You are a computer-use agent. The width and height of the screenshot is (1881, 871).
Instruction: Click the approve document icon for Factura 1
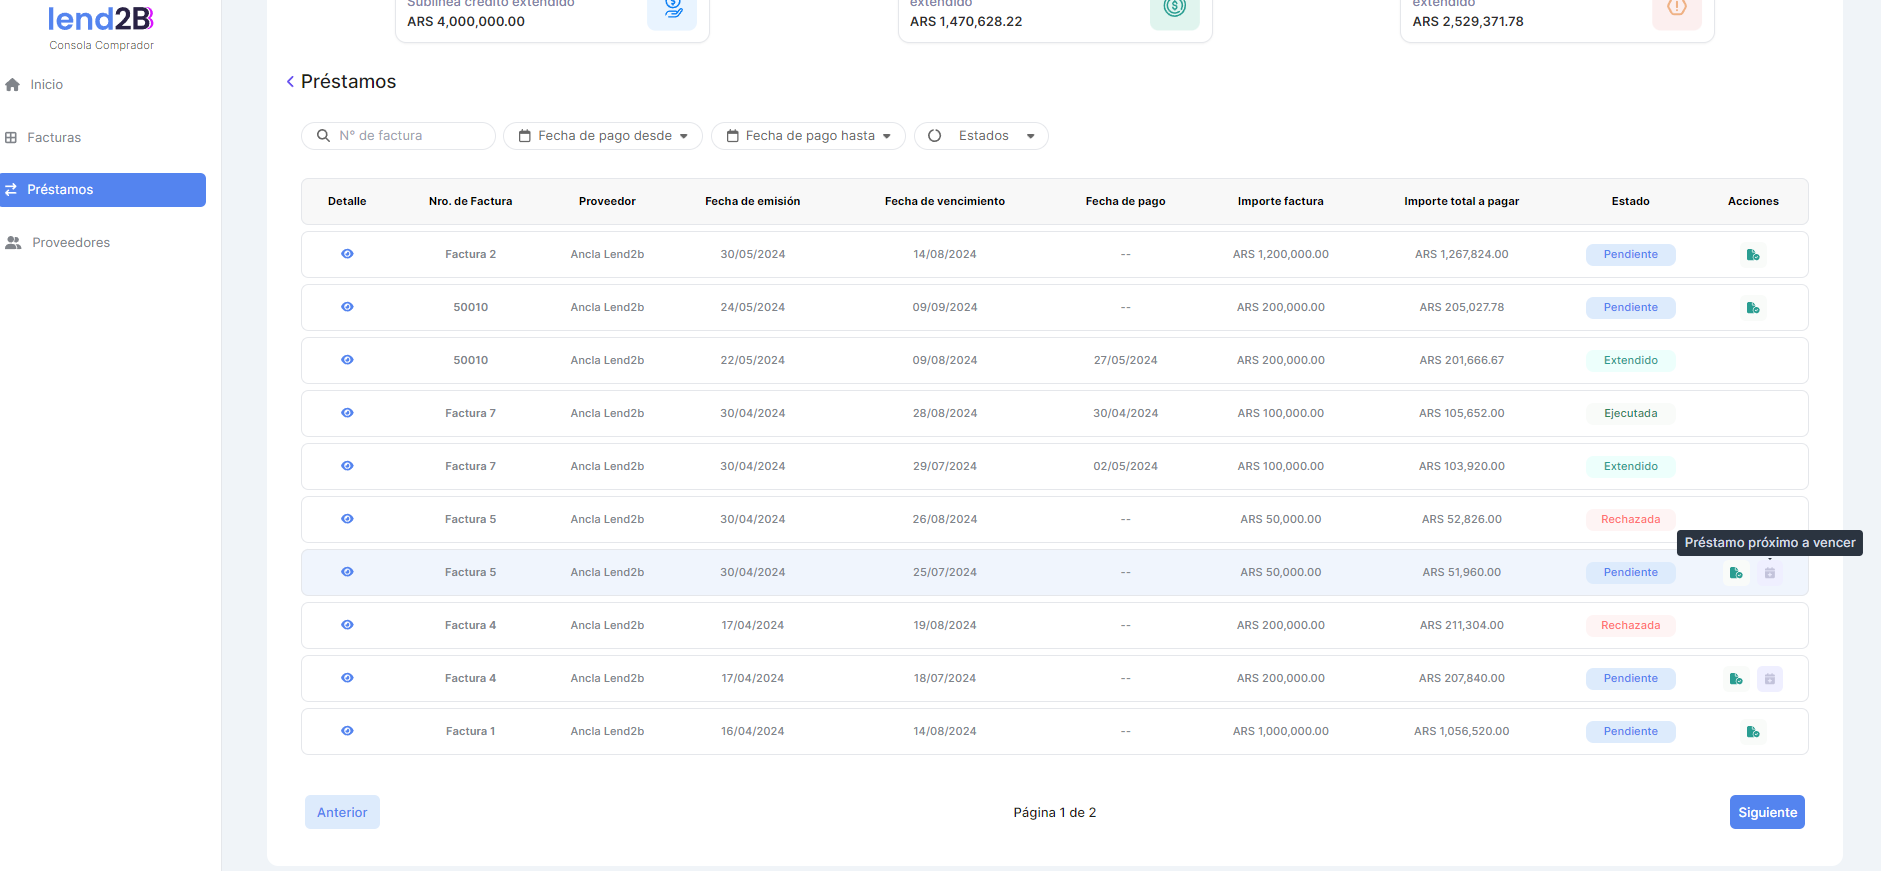click(x=1752, y=732)
